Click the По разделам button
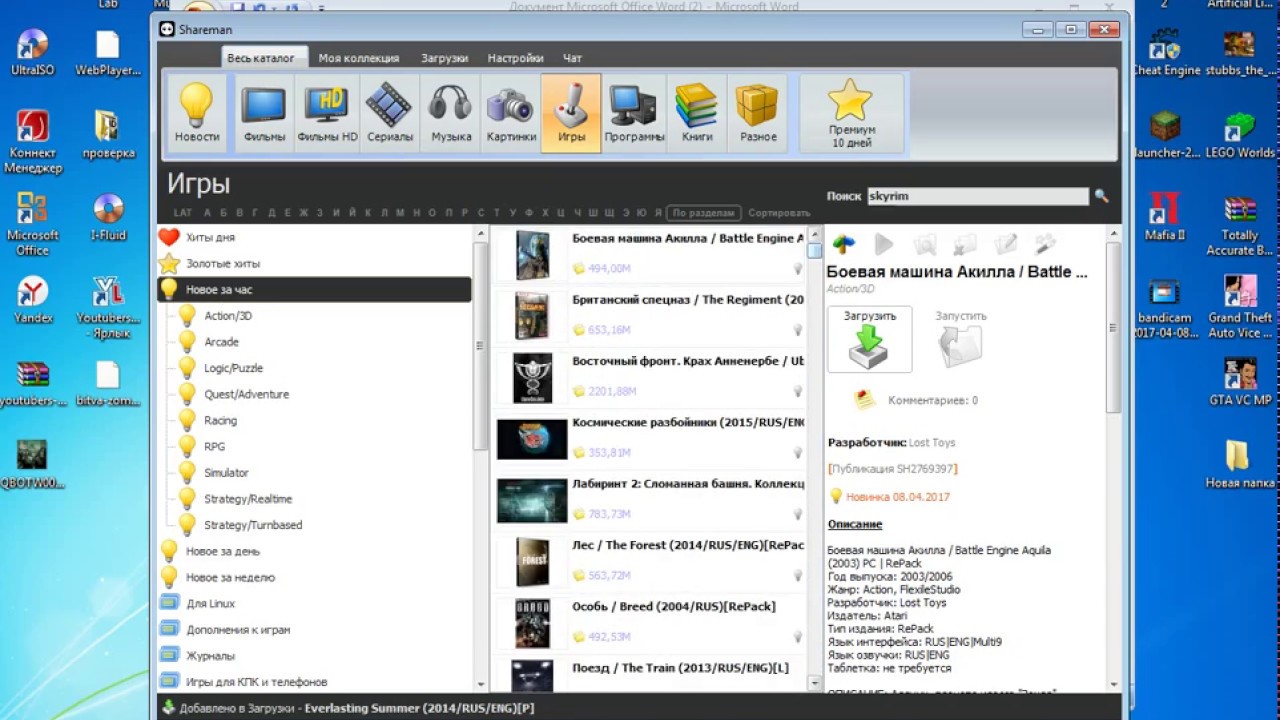The height and width of the screenshot is (720, 1280). 705,213
